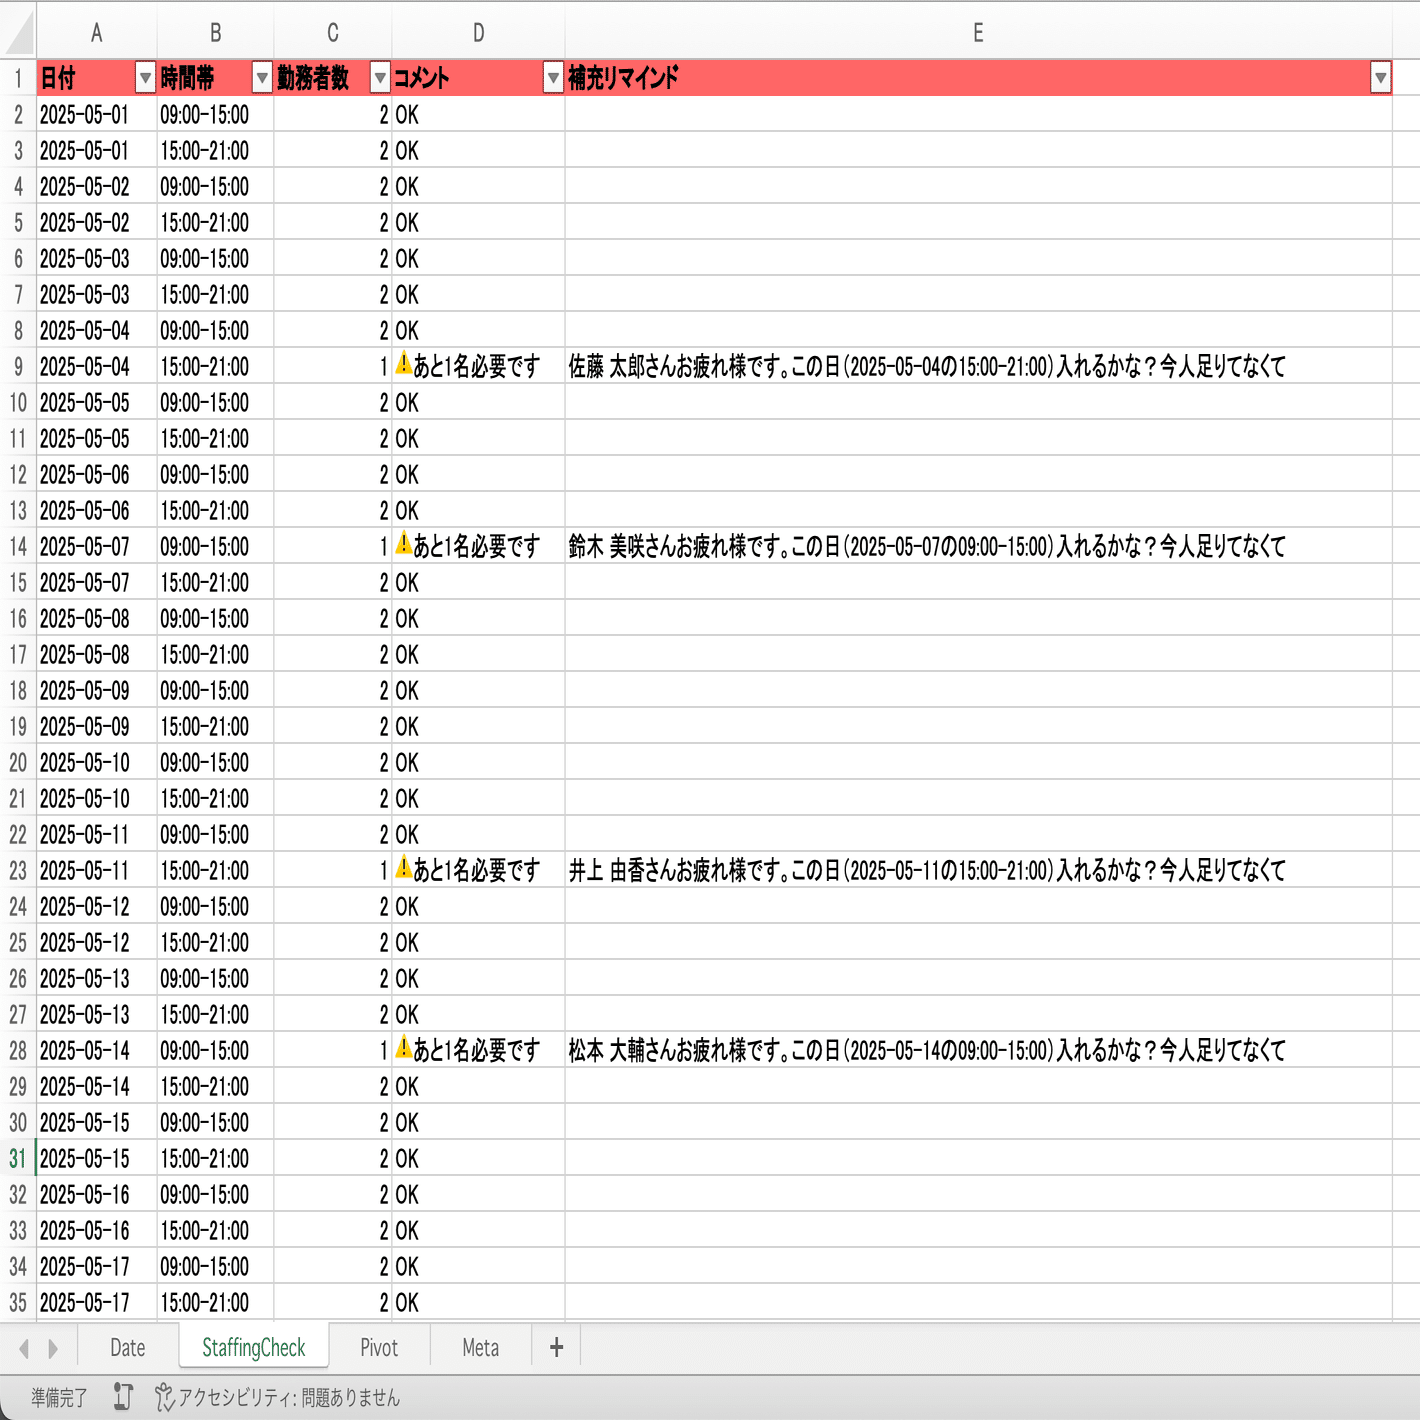
Task: Switch to the Pivot sheet tab
Action: (x=378, y=1347)
